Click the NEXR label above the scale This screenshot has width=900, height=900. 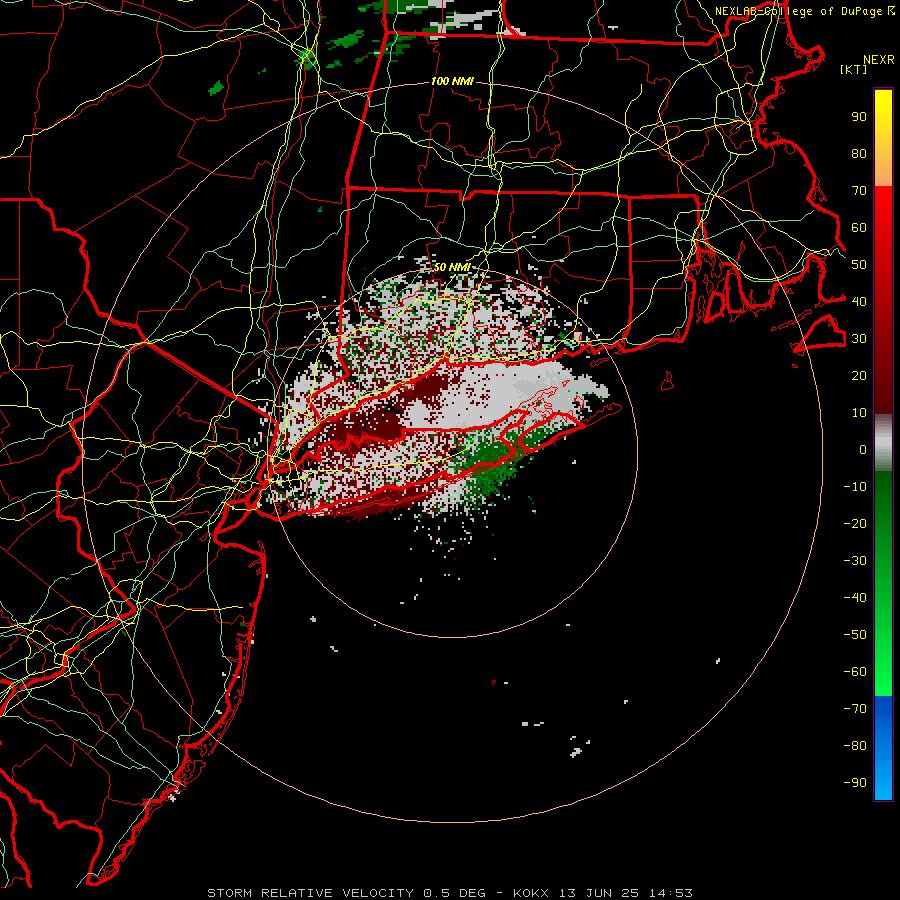coord(879,60)
